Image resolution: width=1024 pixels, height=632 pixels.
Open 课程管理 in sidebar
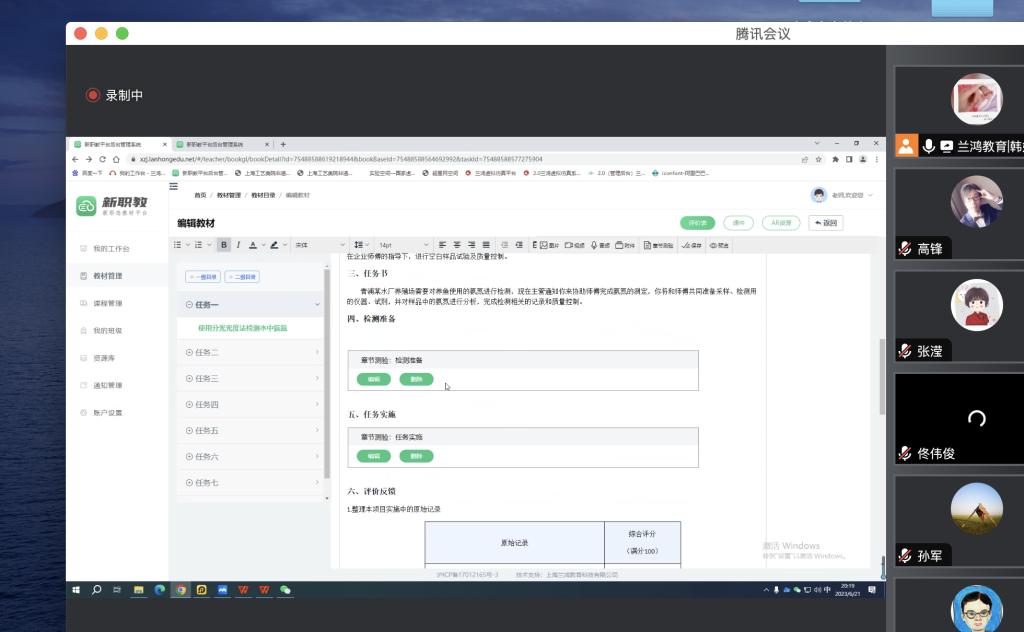(108, 303)
